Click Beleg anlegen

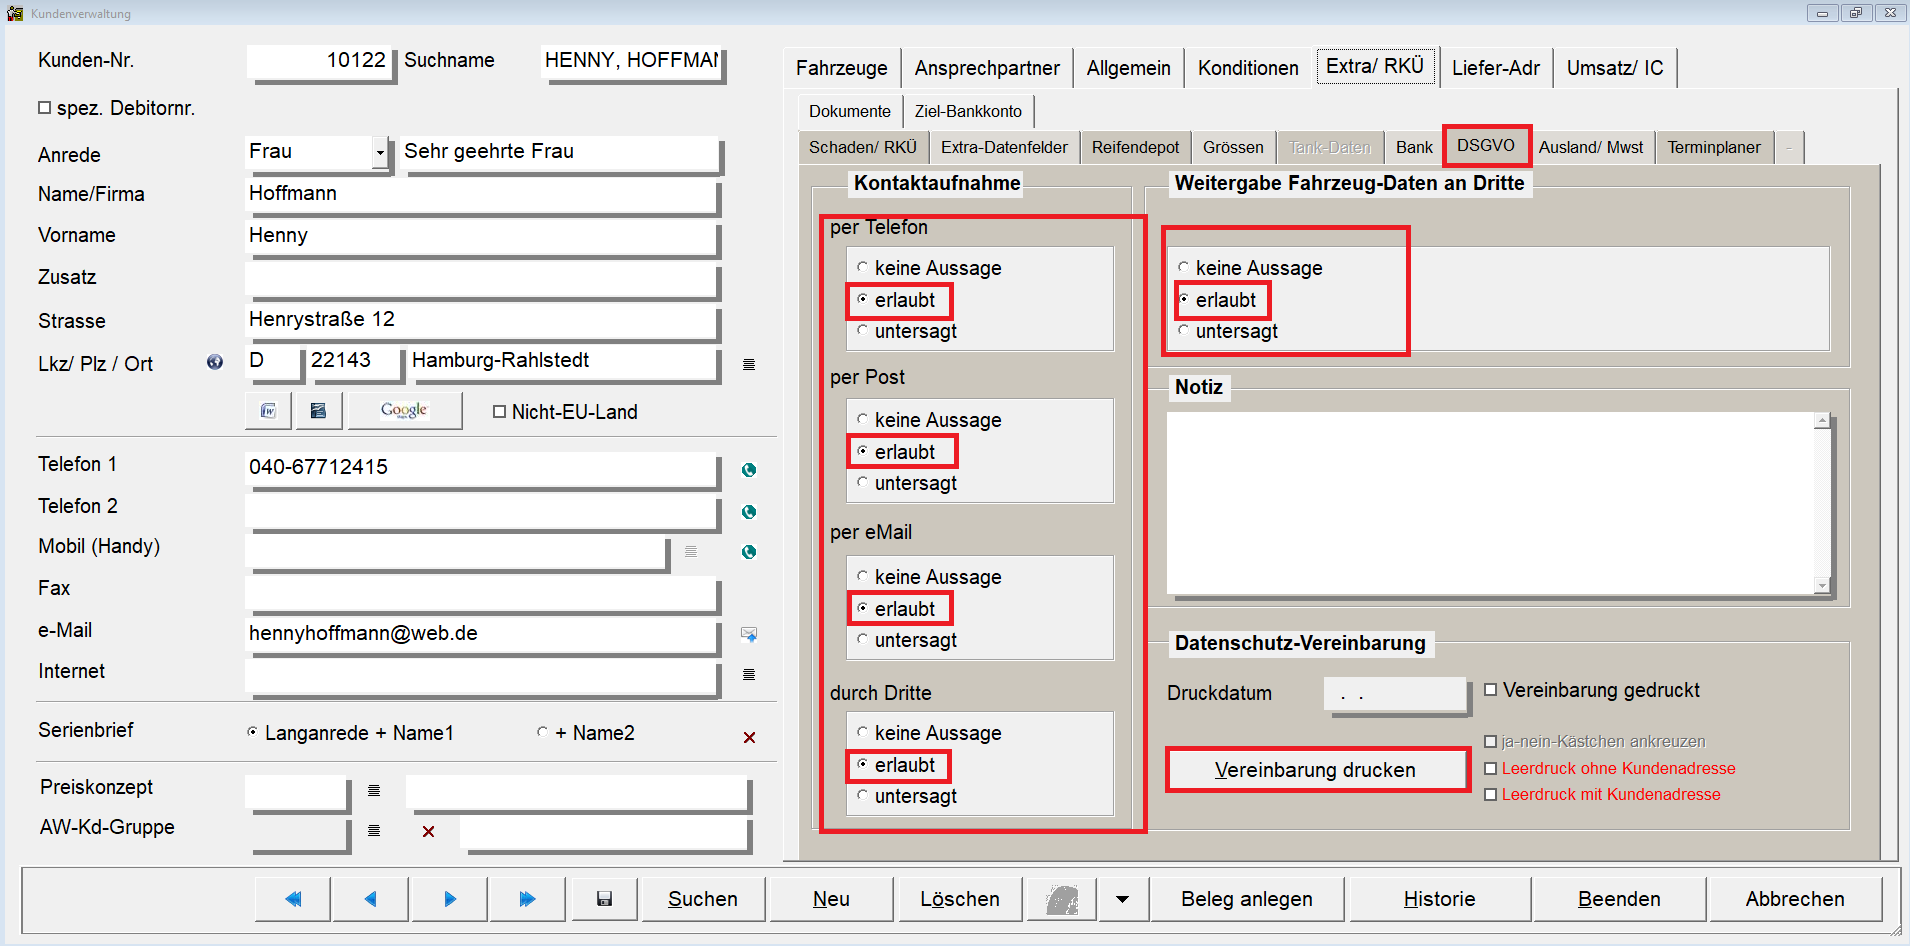point(1247,899)
